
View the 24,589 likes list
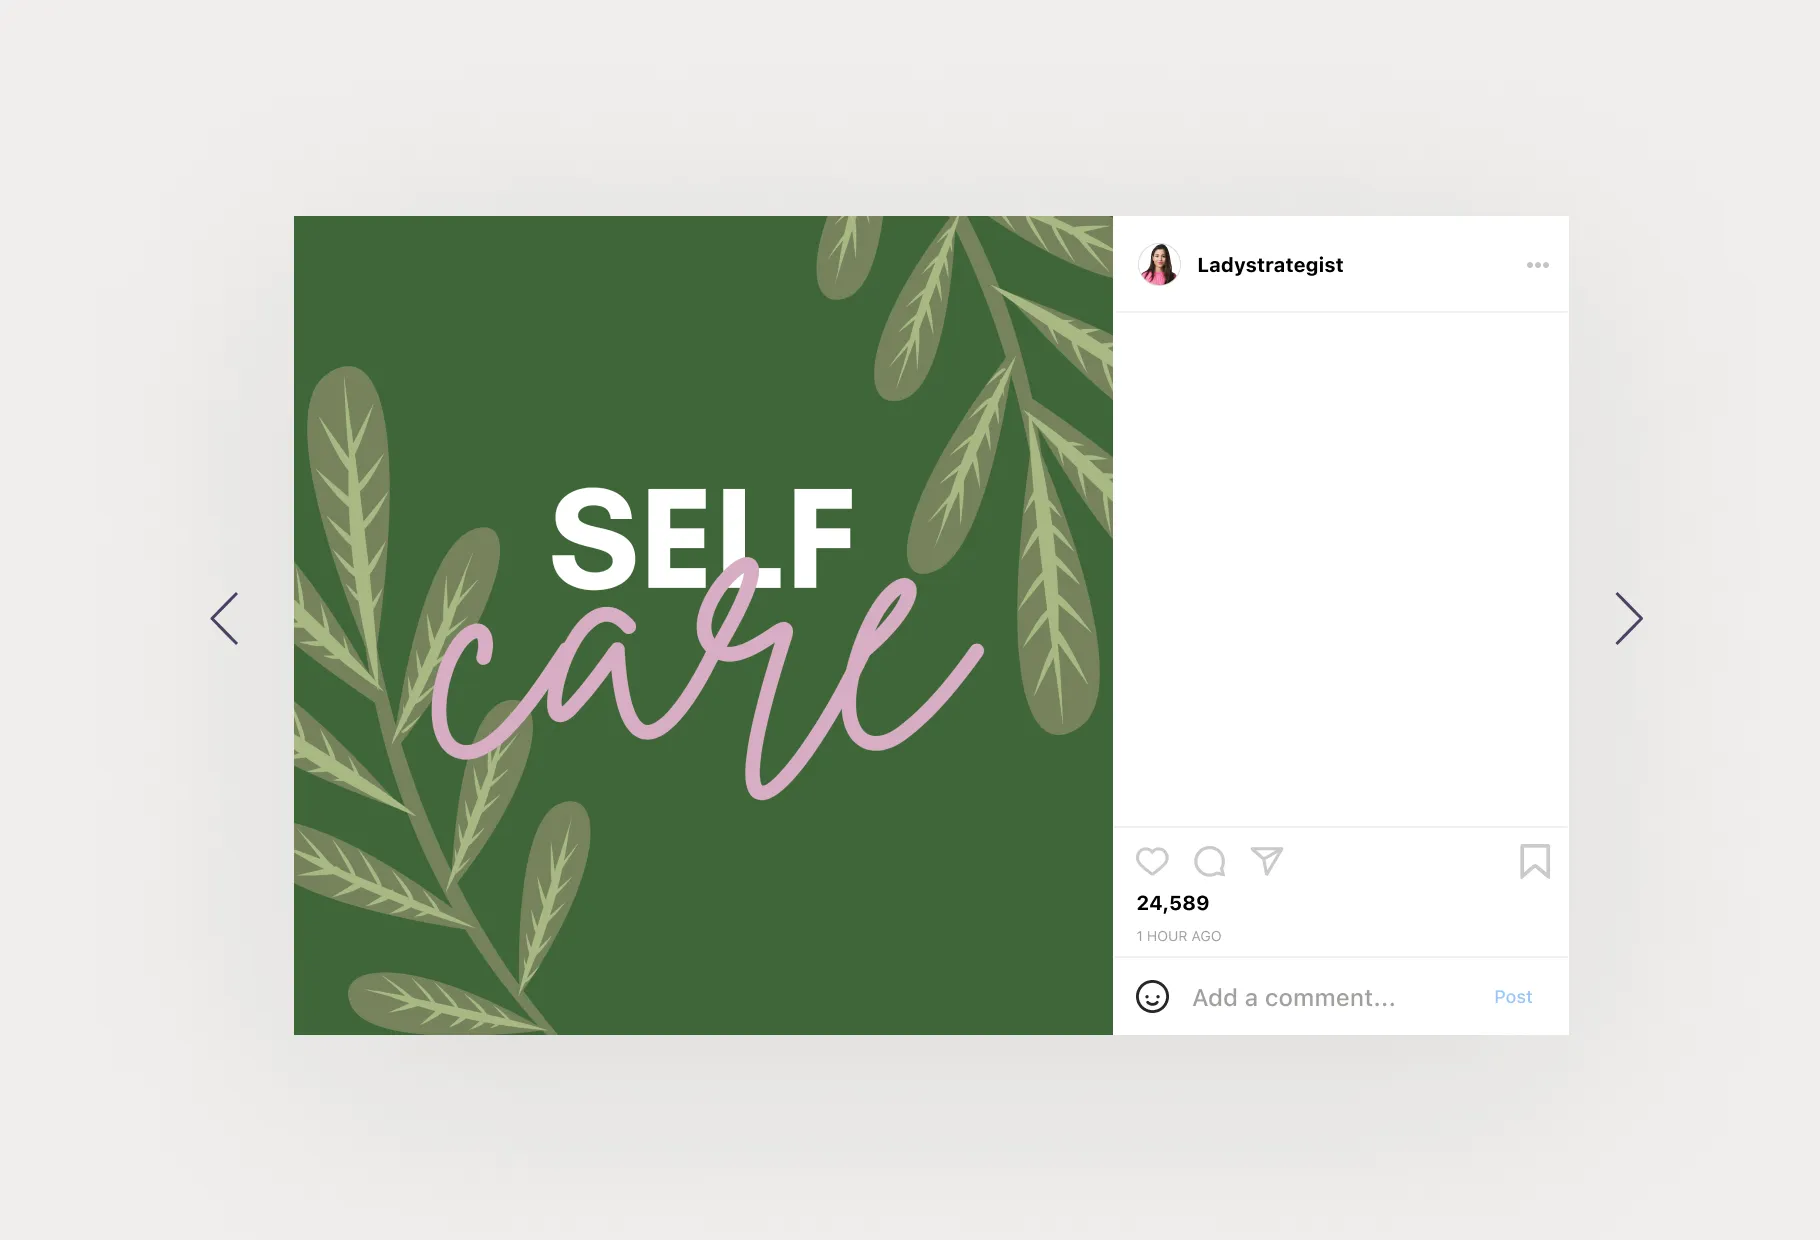pos(1173,903)
